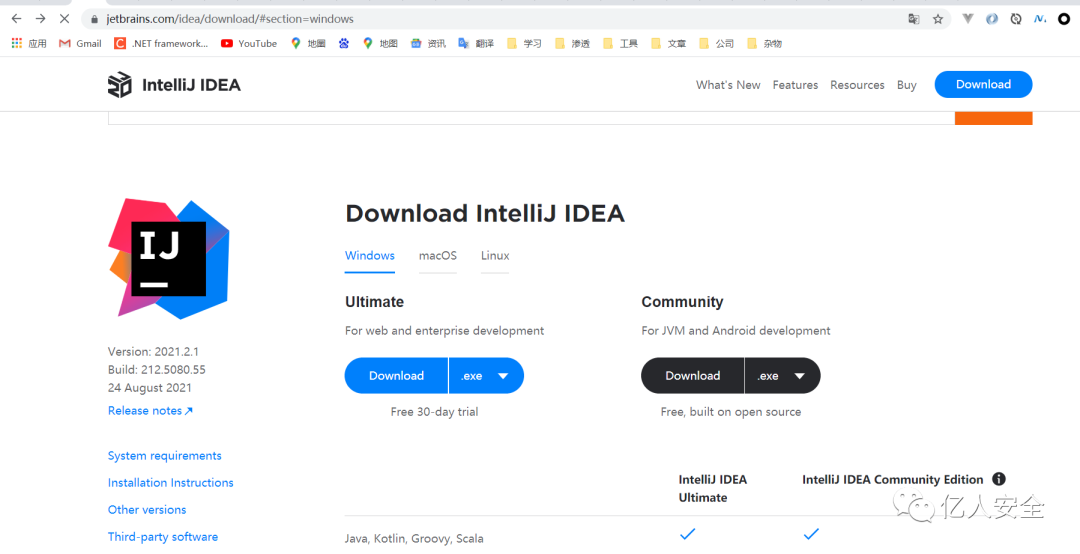Switch to the macOS tab
This screenshot has height=554, width=1080.
(437, 256)
